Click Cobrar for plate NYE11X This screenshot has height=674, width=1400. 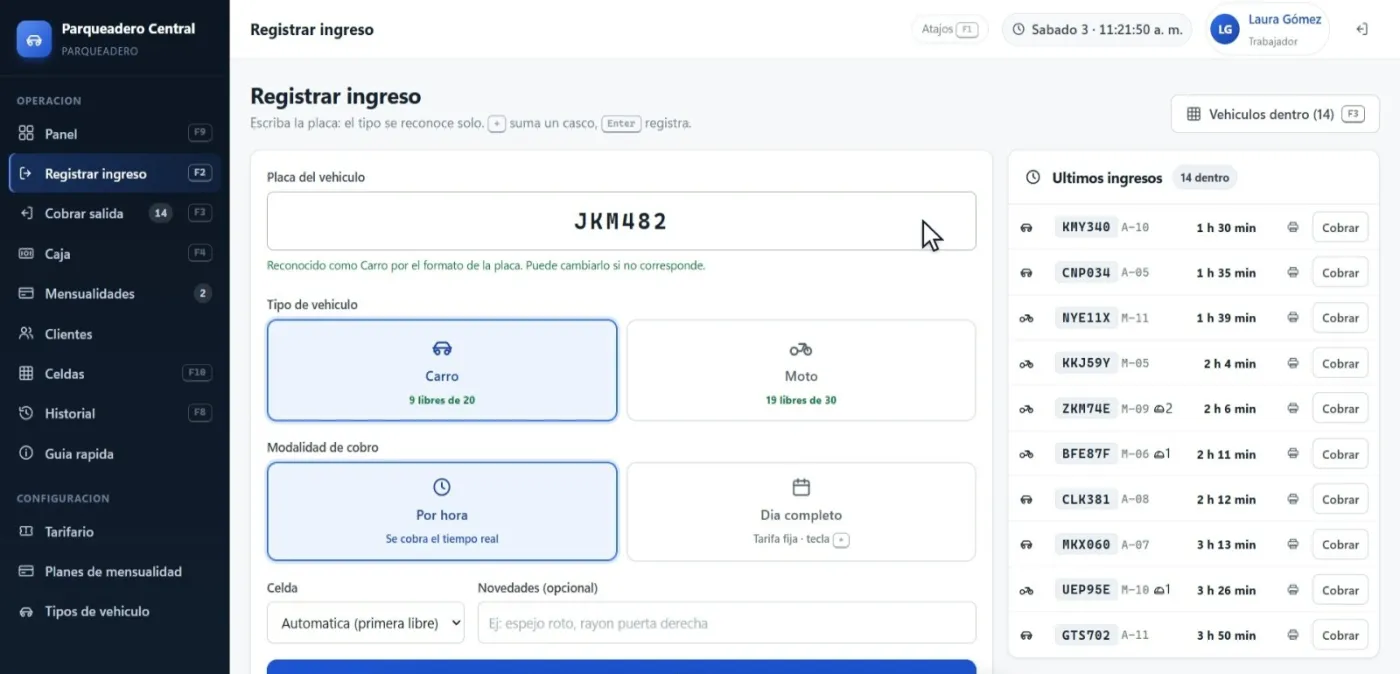[x=1340, y=318]
